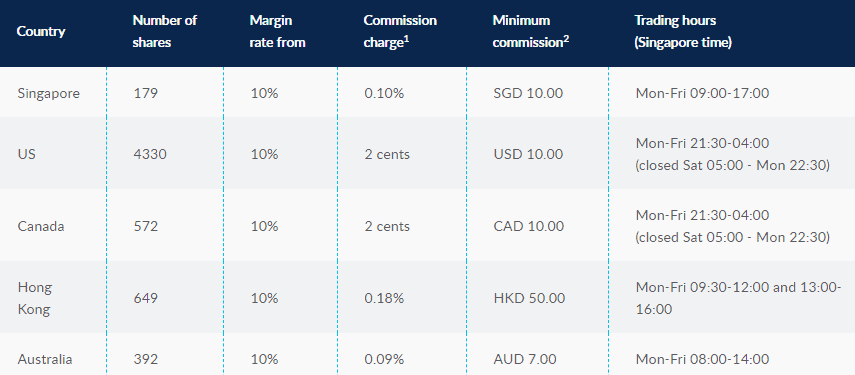Click the Singapore row country cell
This screenshot has width=855, height=375.
(x=49, y=93)
